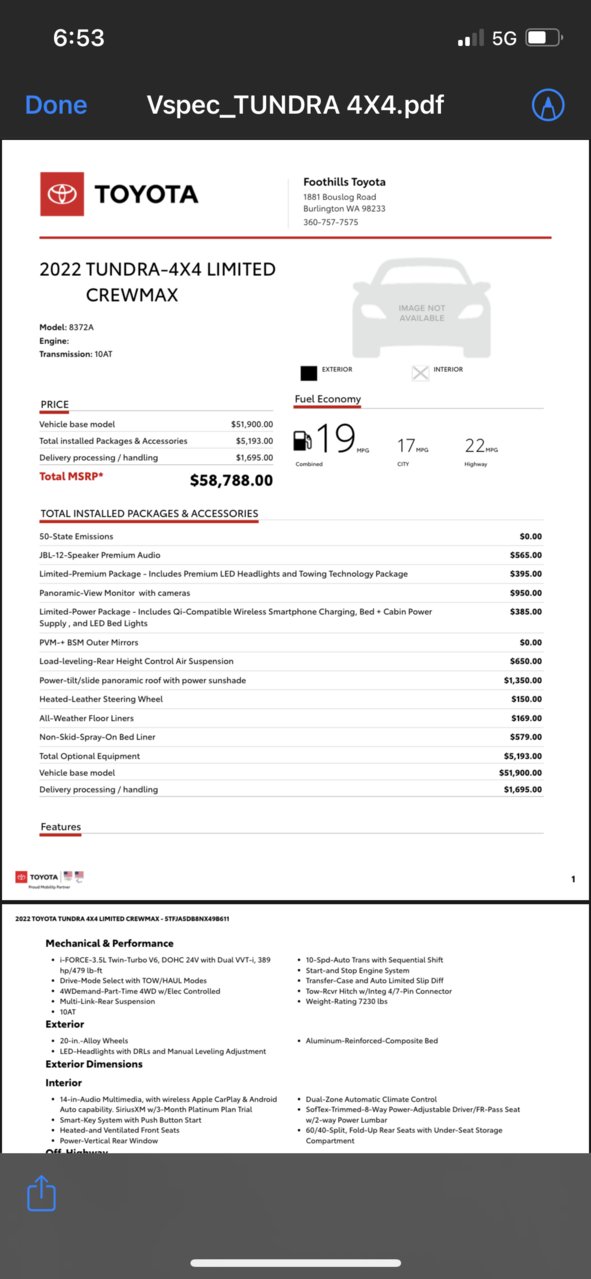Image resolution: width=591 pixels, height=1279 pixels.
Task: Tap 10-Spd-Auto Trans with Sequential Shift
Action: click(x=372, y=960)
